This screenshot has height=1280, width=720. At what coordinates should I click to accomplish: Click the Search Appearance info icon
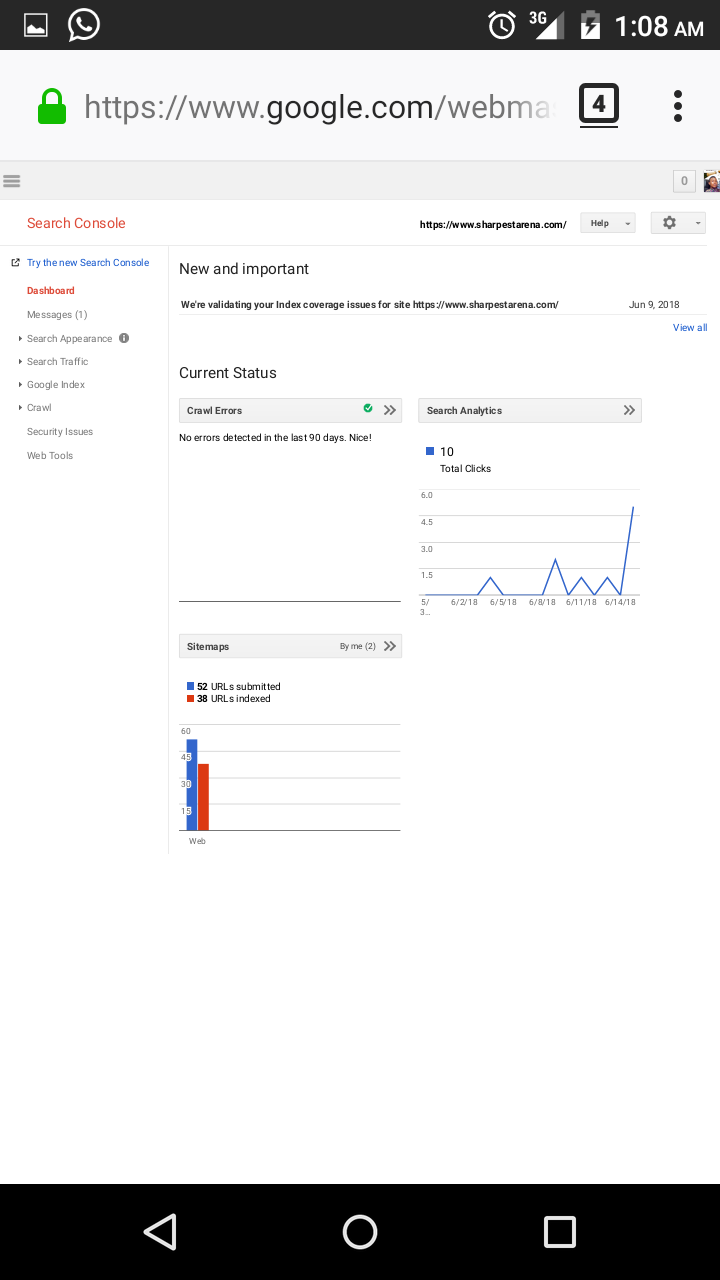[124, 338]
